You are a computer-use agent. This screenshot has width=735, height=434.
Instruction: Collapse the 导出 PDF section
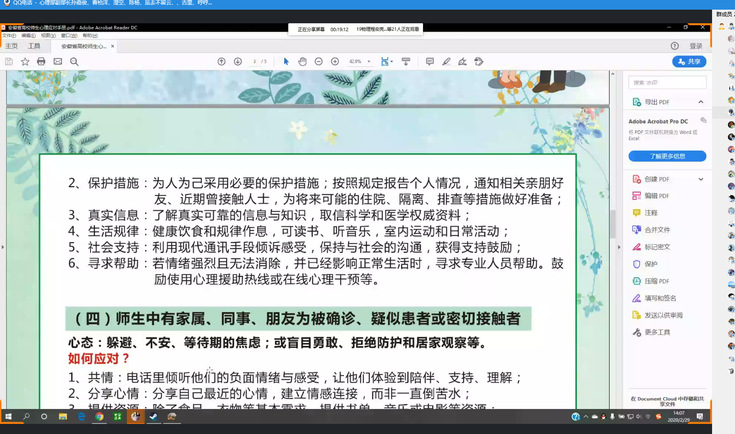[x=701, y=102]
